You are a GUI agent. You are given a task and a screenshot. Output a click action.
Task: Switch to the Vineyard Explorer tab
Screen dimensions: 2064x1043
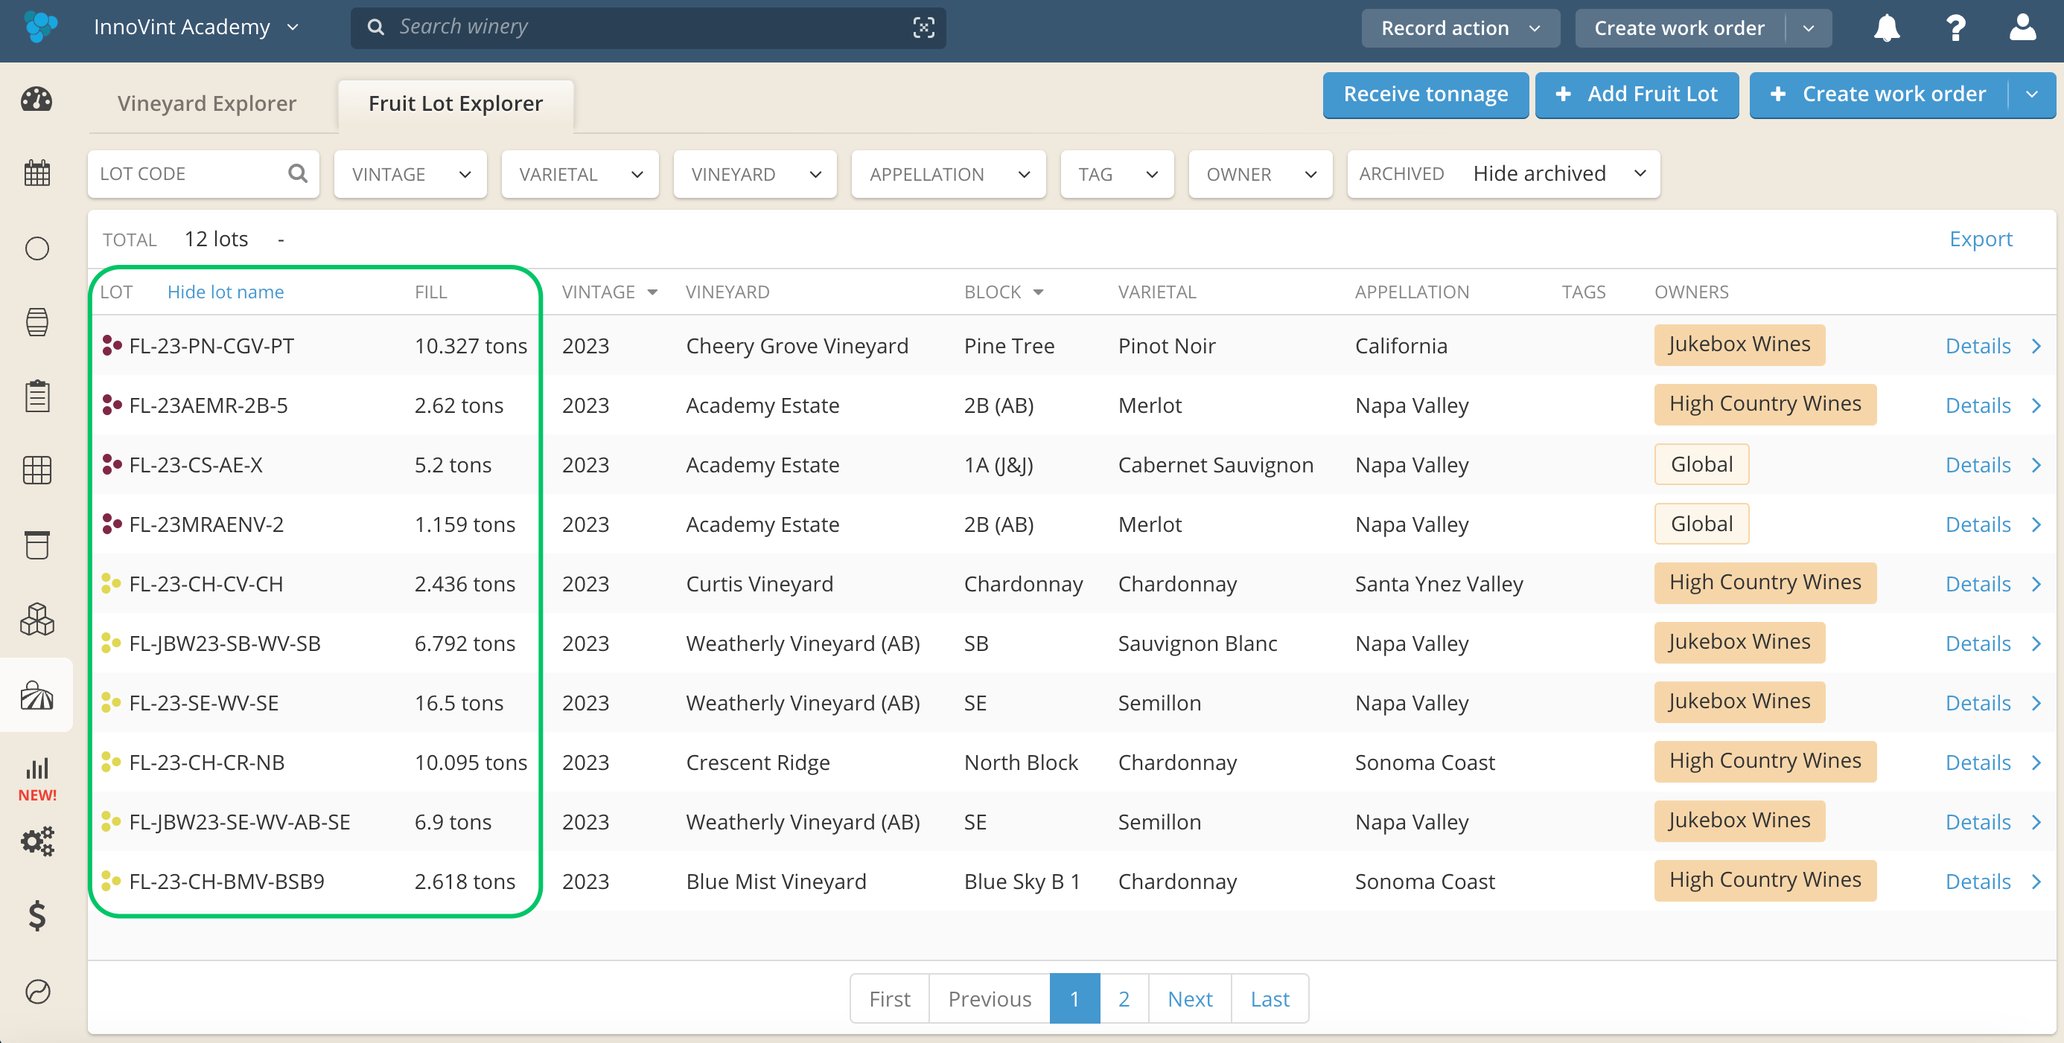(x=207, y=103)
